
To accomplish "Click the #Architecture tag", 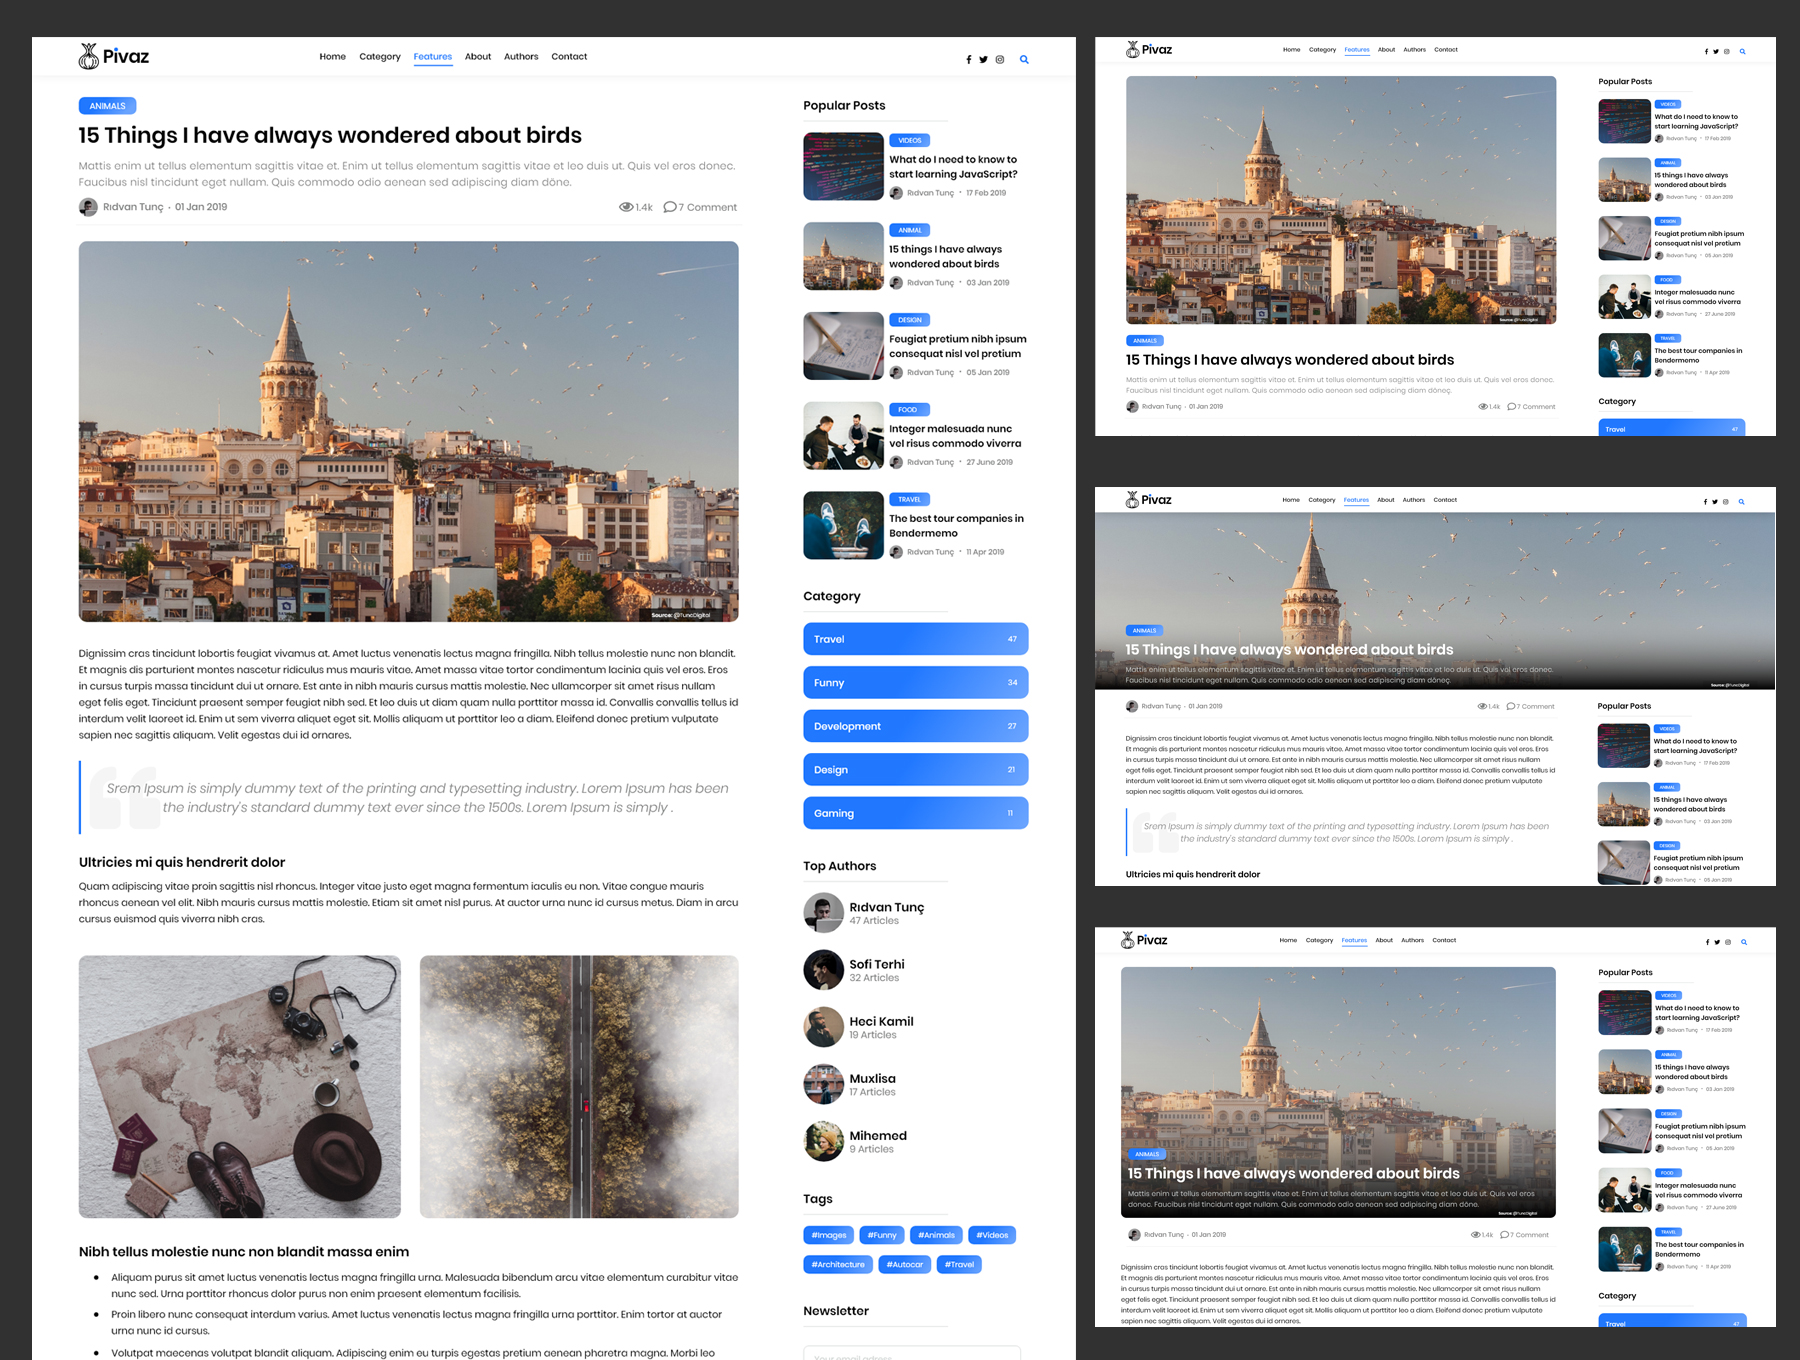I will pyautogui.click(x=838, y=1264).
